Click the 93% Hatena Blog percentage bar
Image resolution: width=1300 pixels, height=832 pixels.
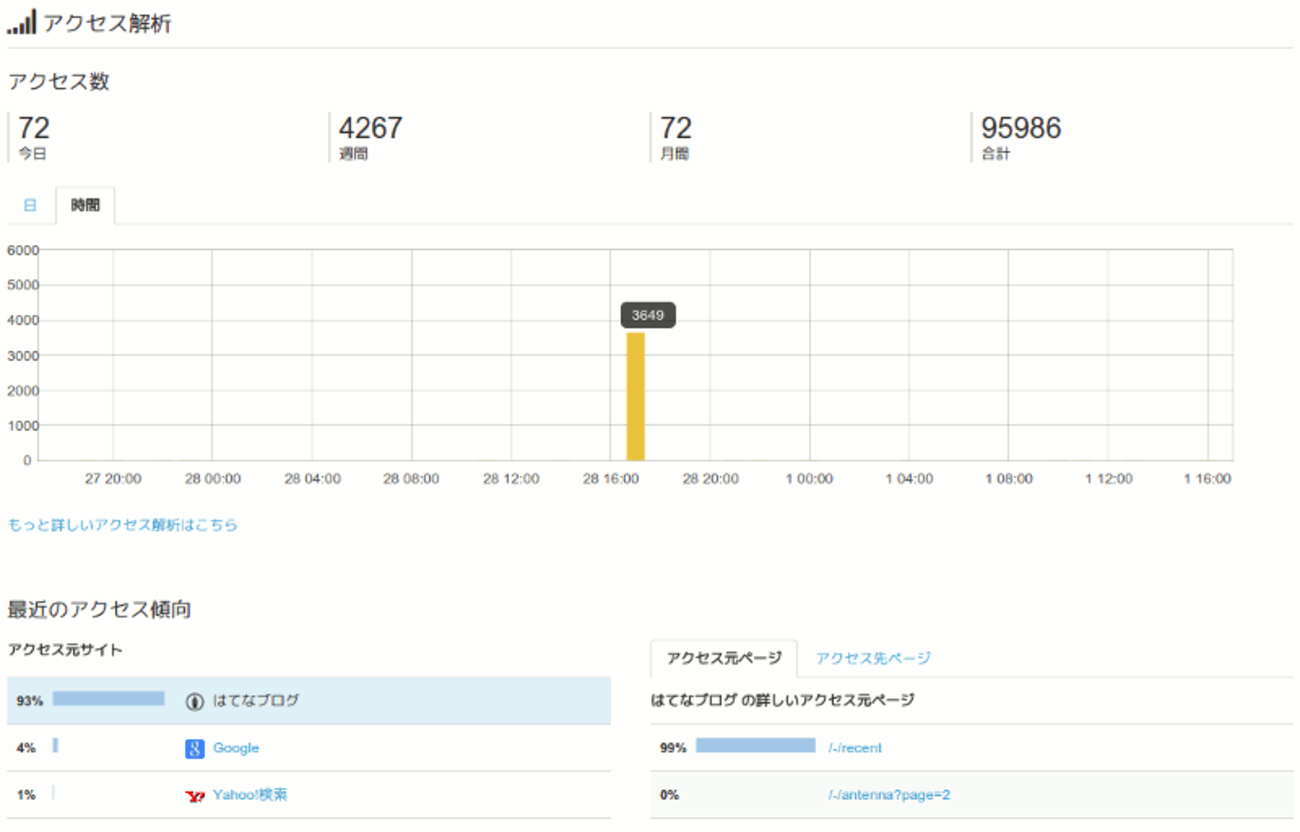coord(108,699)
